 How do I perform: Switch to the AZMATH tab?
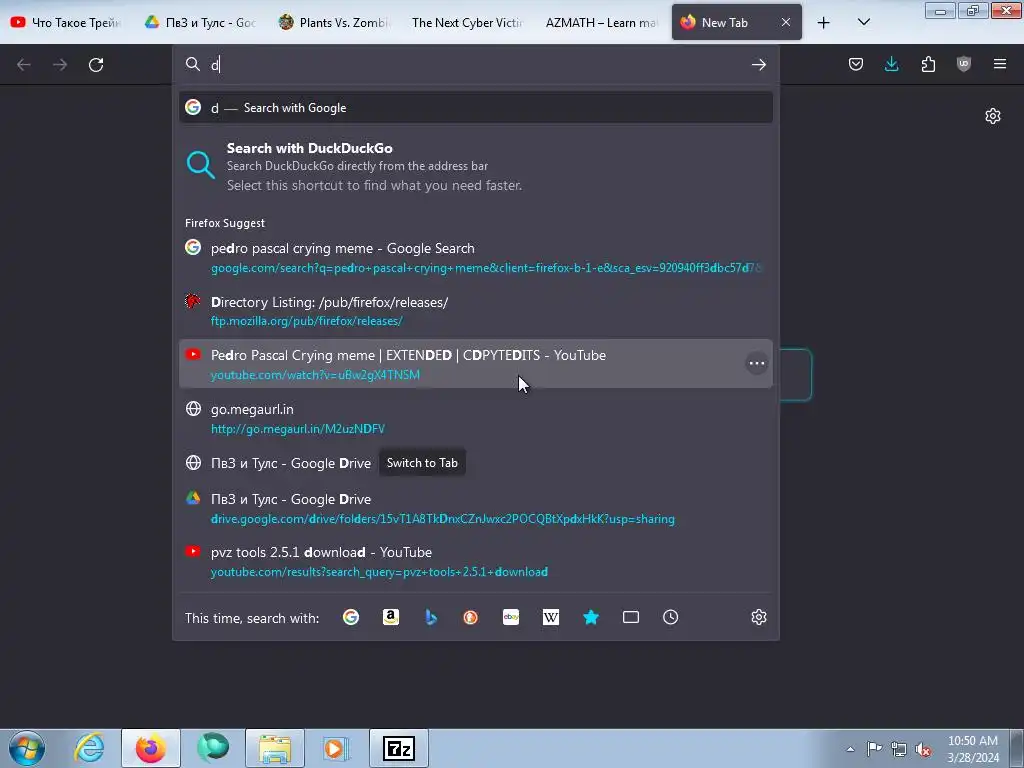click(x=601, y=23)
